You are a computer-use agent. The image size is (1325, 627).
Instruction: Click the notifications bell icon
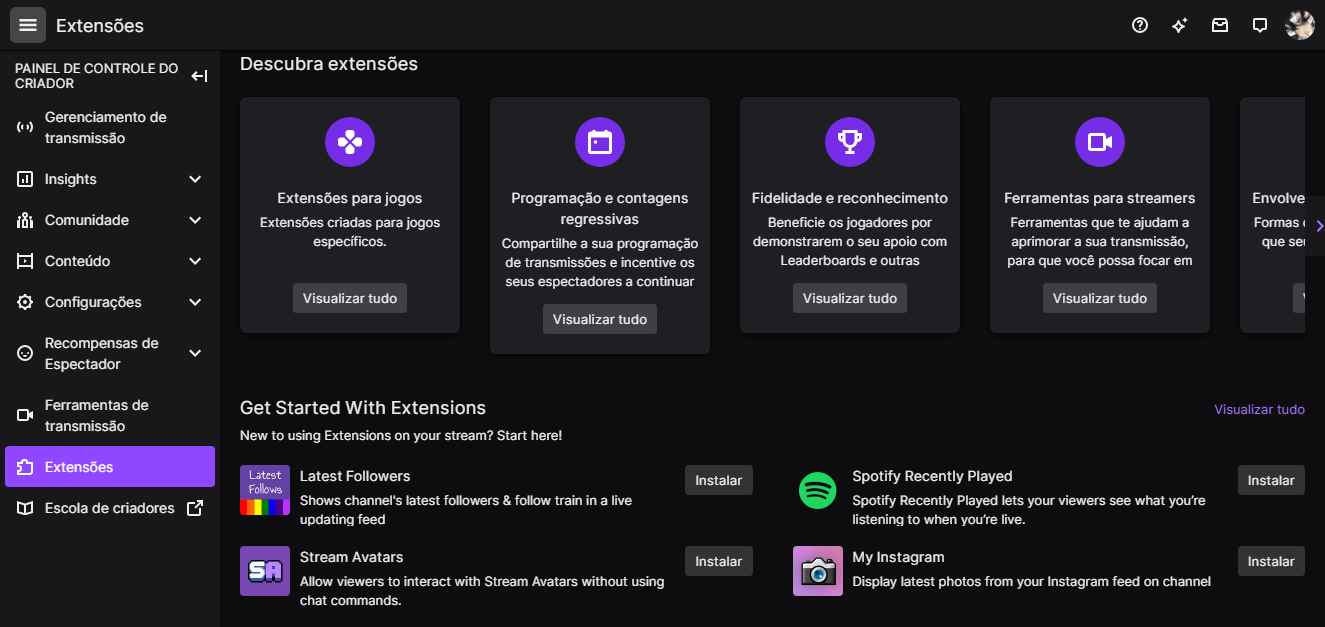click(x=1260, y=25)
